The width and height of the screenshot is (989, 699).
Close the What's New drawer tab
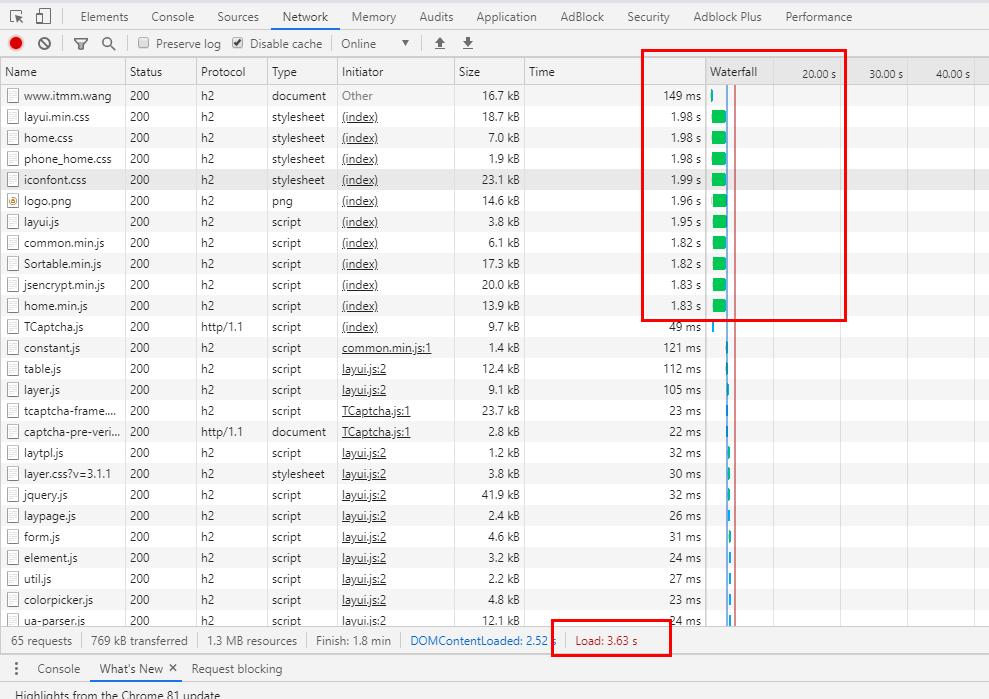pos(173,668)
